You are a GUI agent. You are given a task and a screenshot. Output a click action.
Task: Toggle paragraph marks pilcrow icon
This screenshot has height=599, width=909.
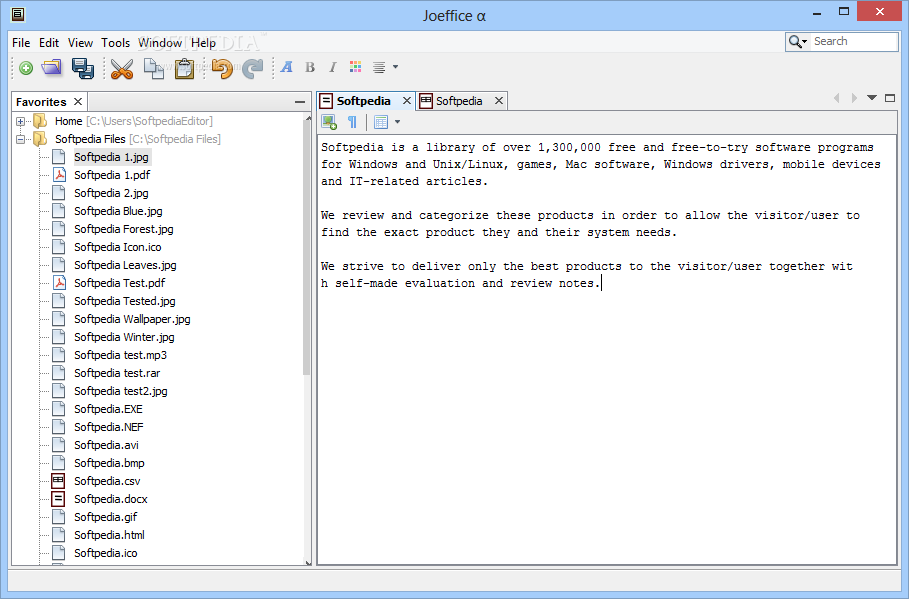pyautogui.click(x=352, y=122)
